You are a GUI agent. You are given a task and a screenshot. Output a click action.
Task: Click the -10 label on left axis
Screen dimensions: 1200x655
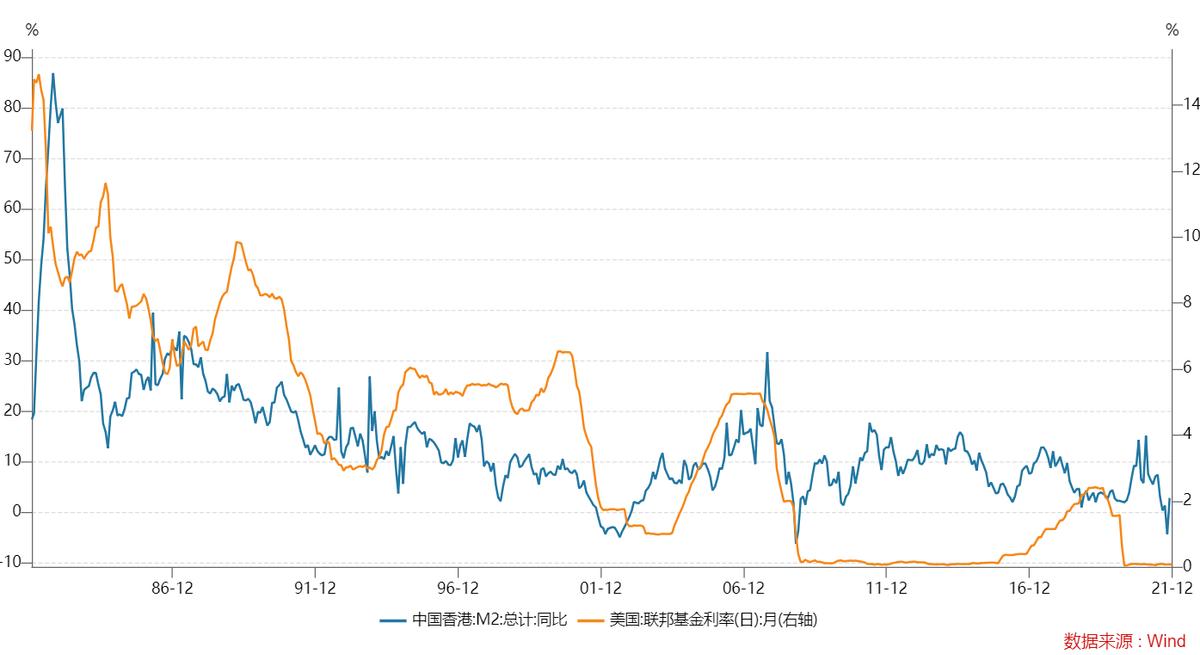click(x=12, y=563)
